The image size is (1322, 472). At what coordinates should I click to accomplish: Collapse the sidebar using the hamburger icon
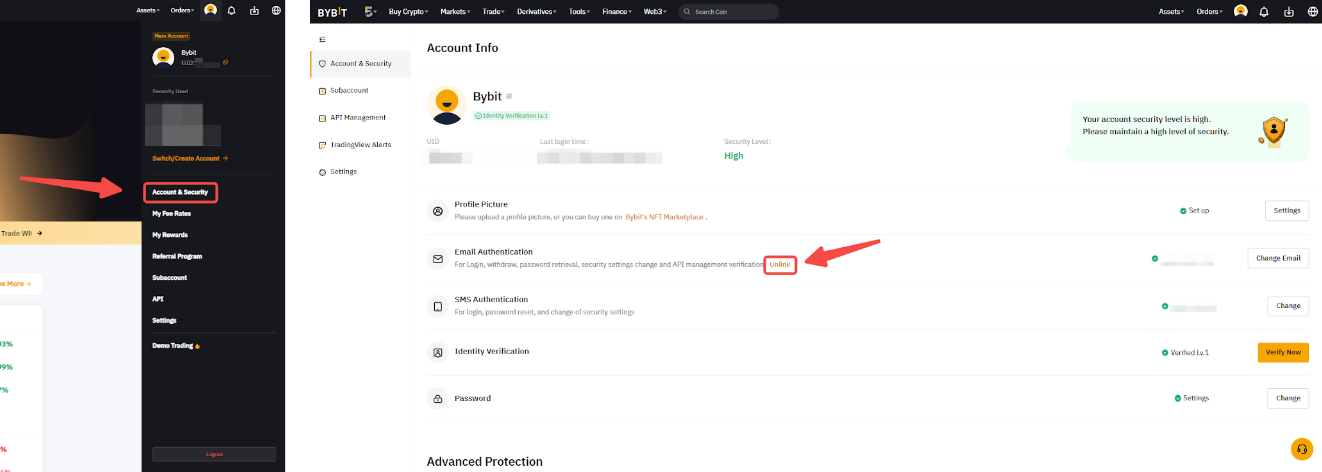point(322,39)
